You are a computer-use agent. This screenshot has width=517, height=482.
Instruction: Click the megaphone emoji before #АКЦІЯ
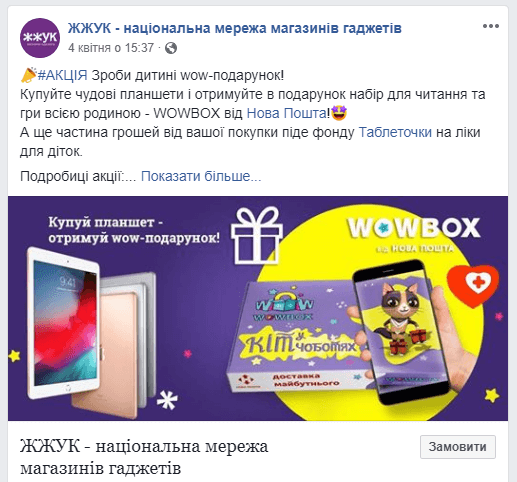[28, 75]
